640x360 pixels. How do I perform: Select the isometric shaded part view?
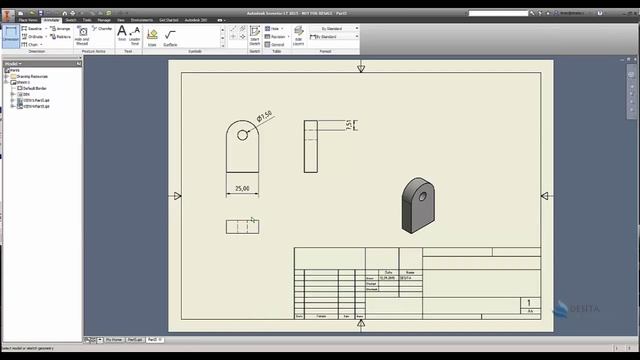[x=418, y=205]
